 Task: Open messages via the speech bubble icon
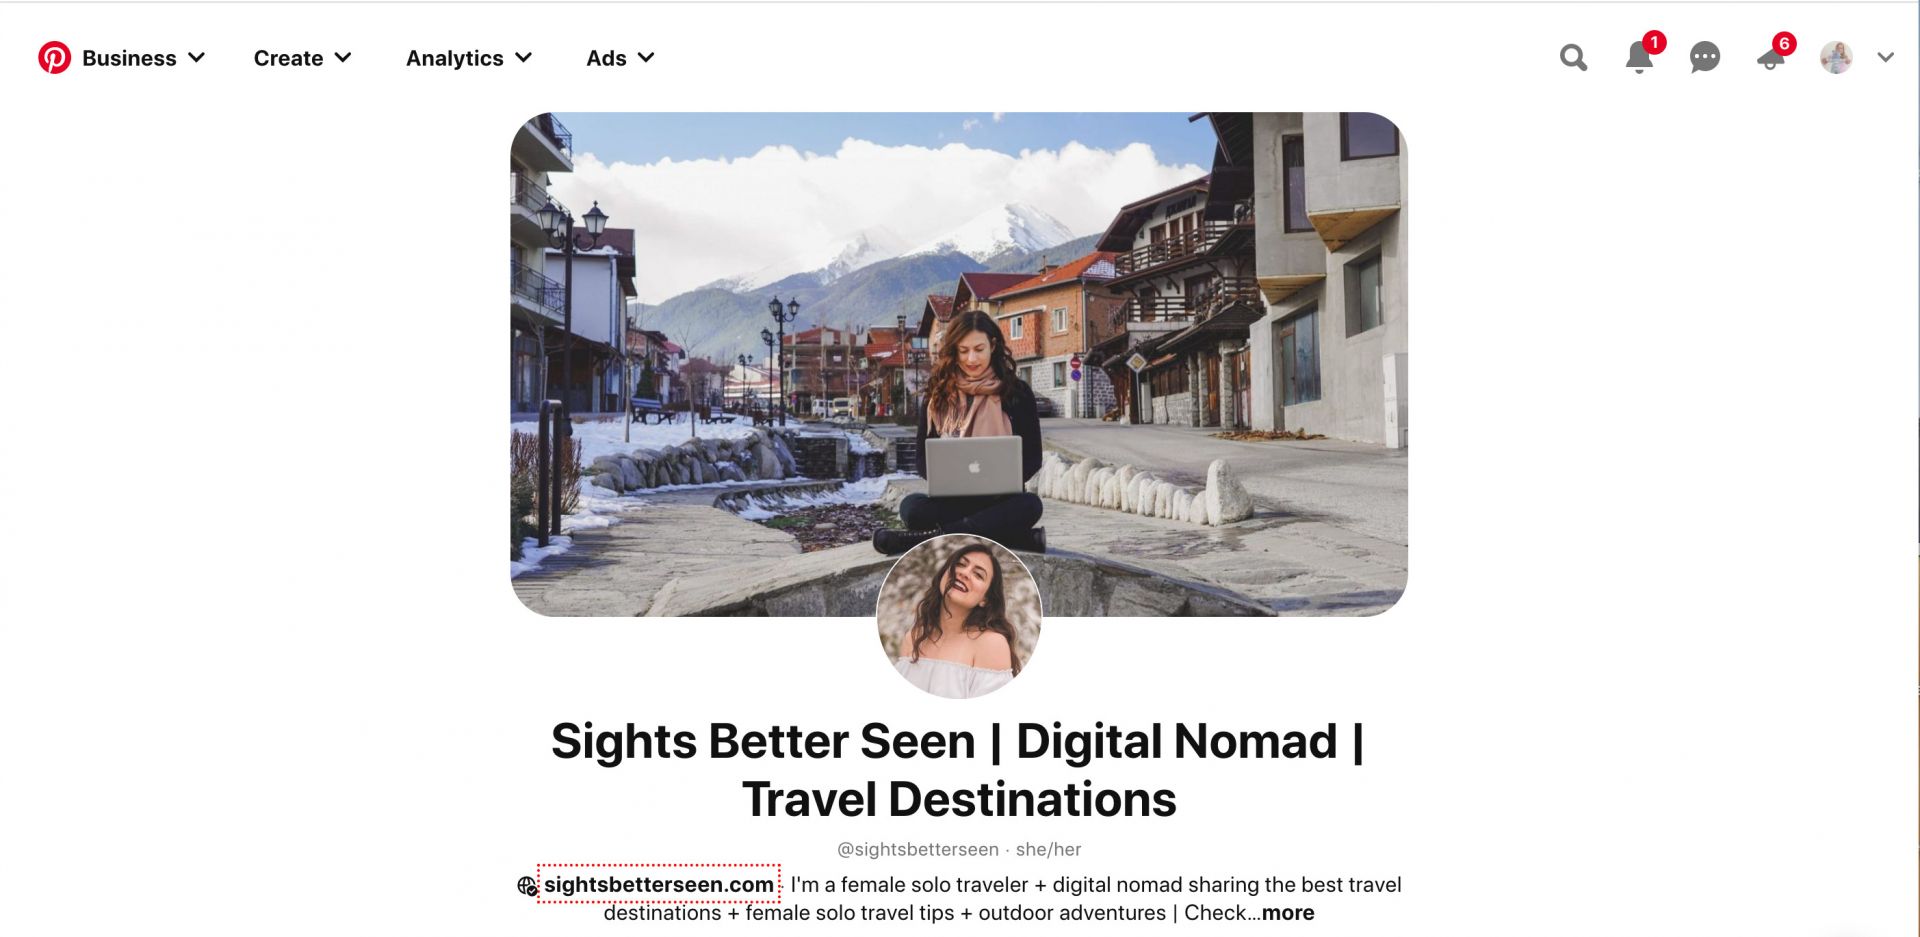tap(1705, 58)
